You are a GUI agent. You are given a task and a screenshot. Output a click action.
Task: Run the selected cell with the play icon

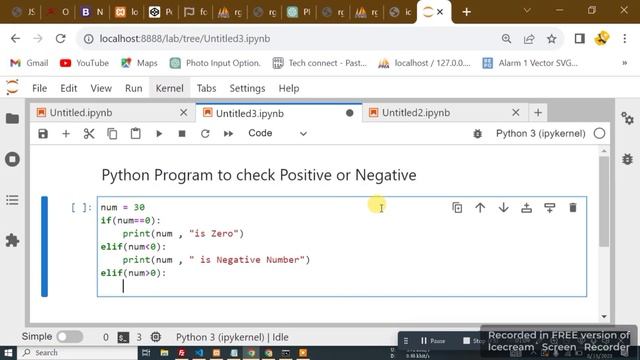[x=159, y=134]
